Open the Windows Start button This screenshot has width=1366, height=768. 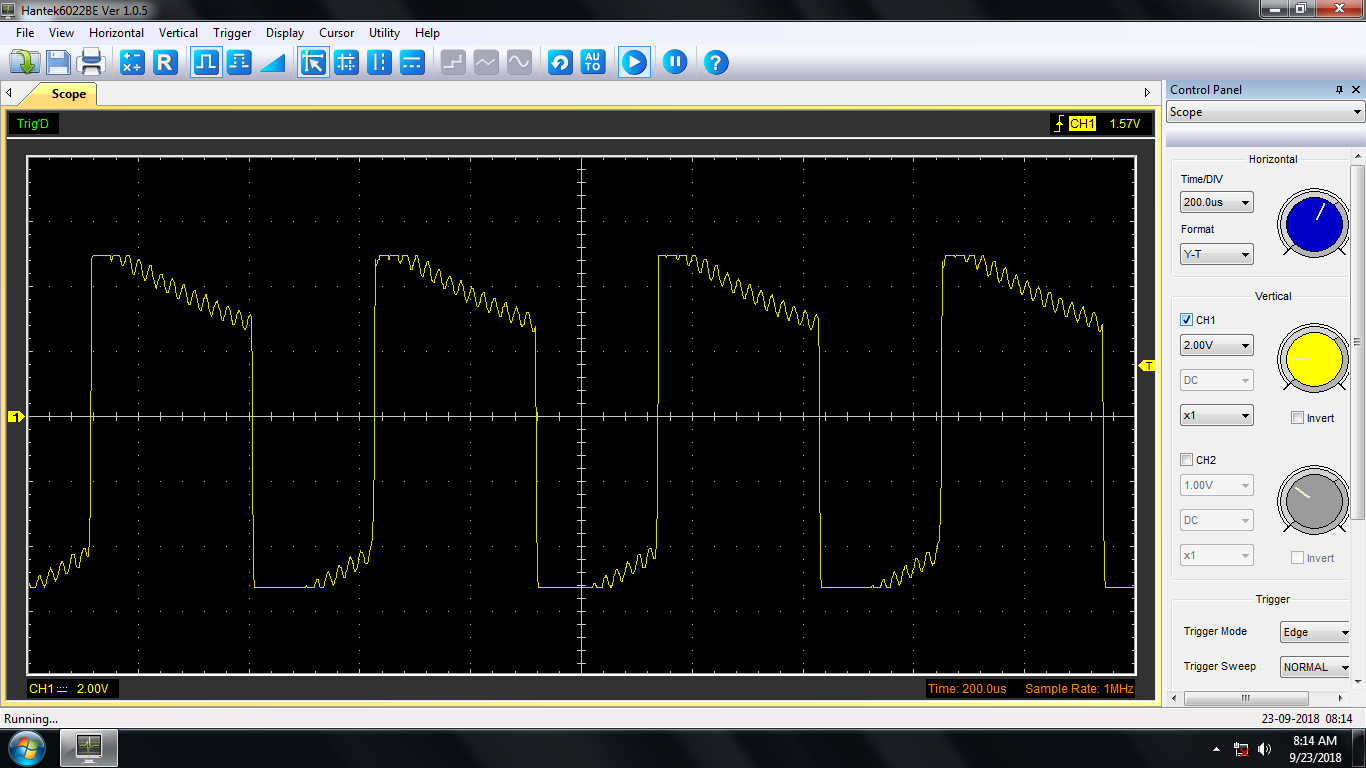pos(26,747)
